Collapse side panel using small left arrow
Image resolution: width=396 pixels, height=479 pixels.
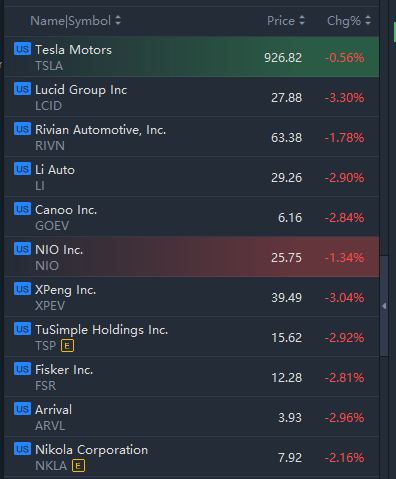coord(384,306)
